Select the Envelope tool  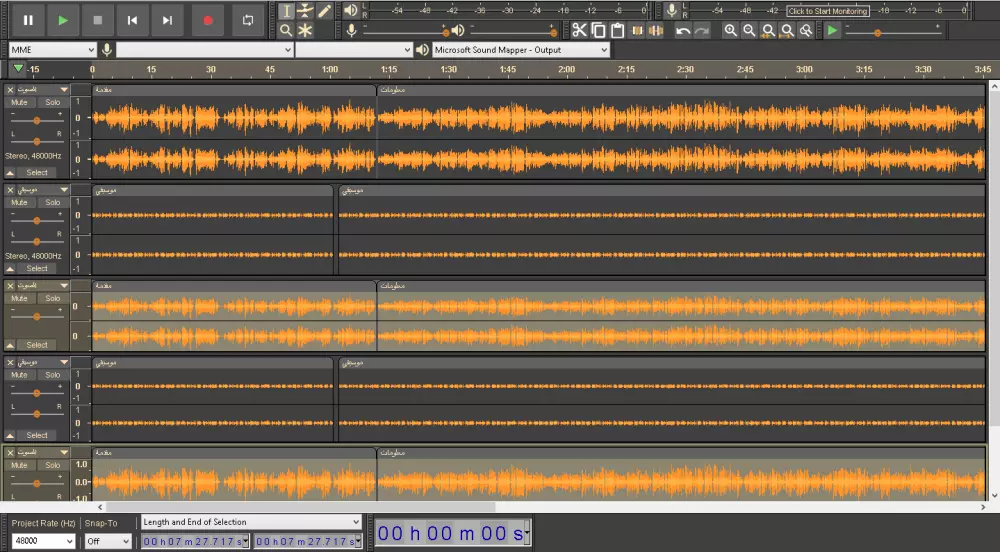[305, 11]
